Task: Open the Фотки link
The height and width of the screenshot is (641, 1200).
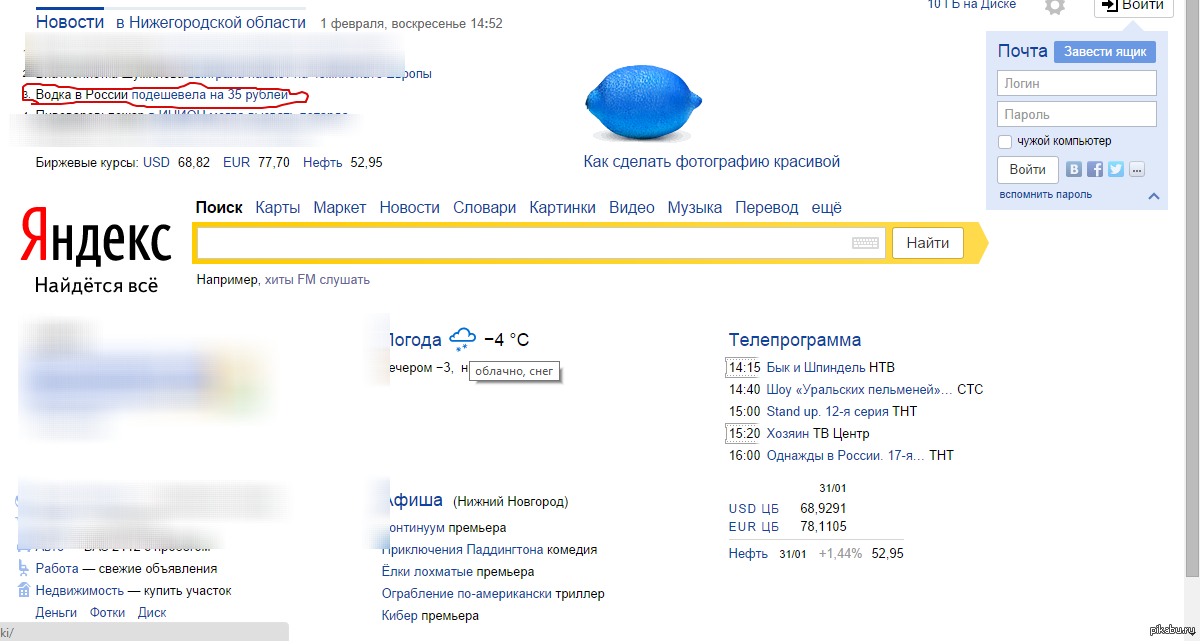Action: (x=107, y=613)
